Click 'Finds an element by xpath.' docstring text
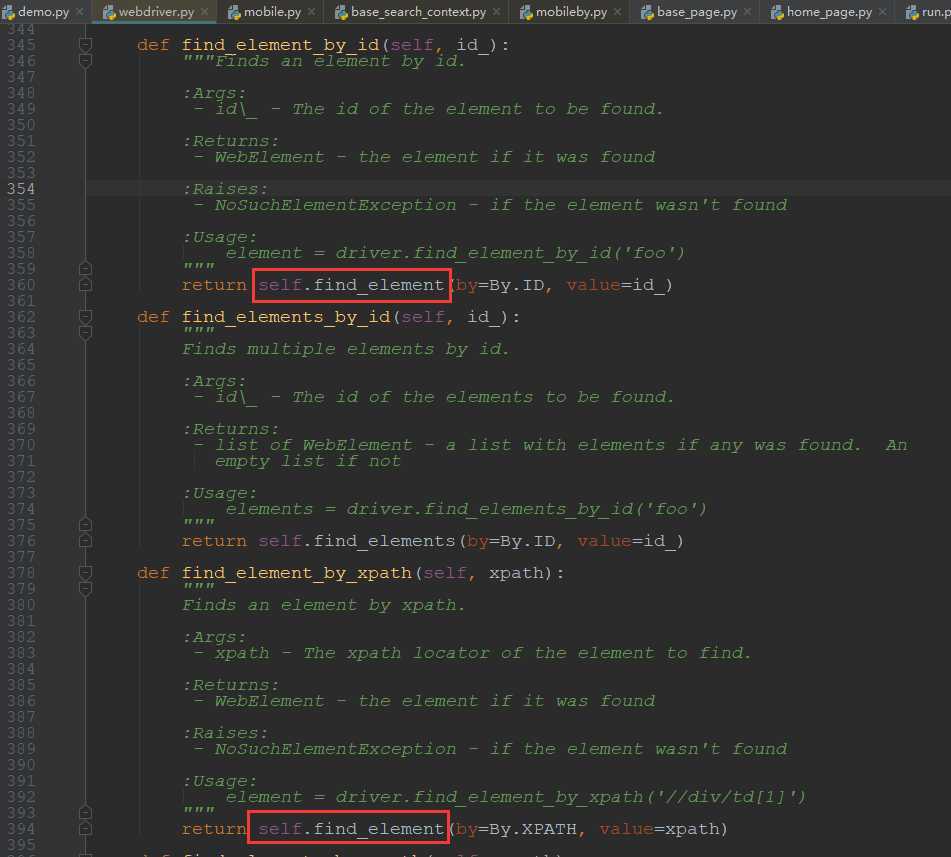Screen dimensions: 951x857 324,605
